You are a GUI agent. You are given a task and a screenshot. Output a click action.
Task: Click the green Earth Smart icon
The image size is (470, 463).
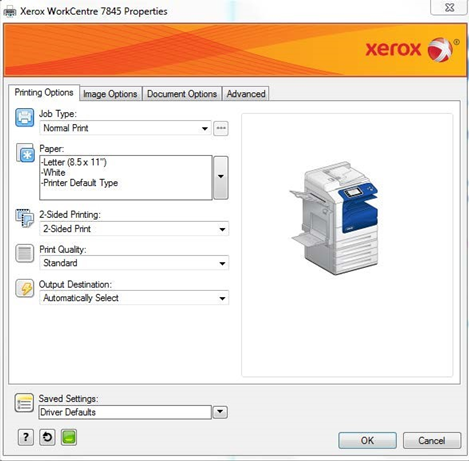click(69, 437)
